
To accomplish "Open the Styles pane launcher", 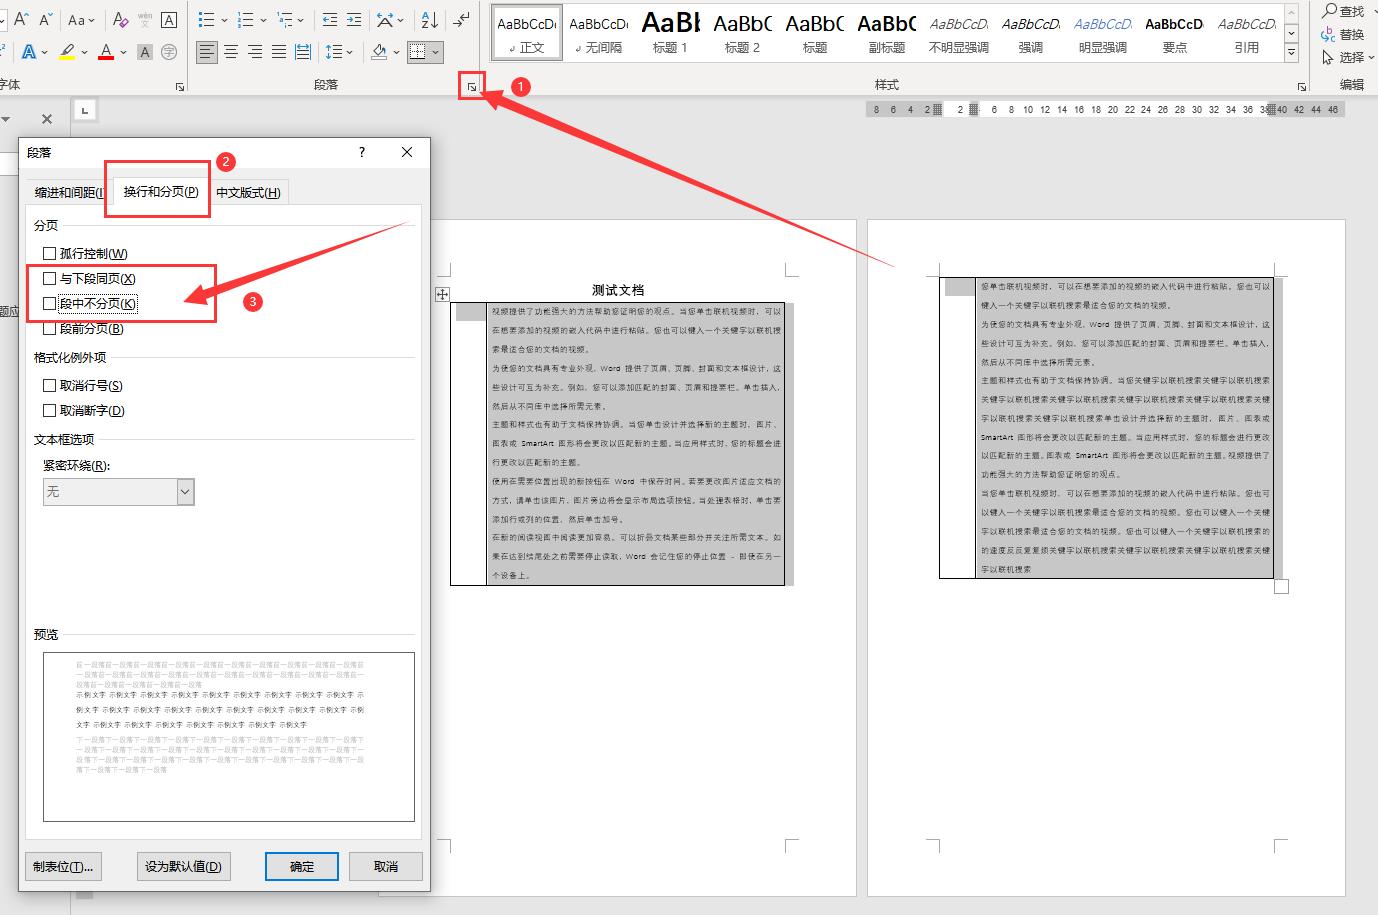I will (x=1302, y=87).
